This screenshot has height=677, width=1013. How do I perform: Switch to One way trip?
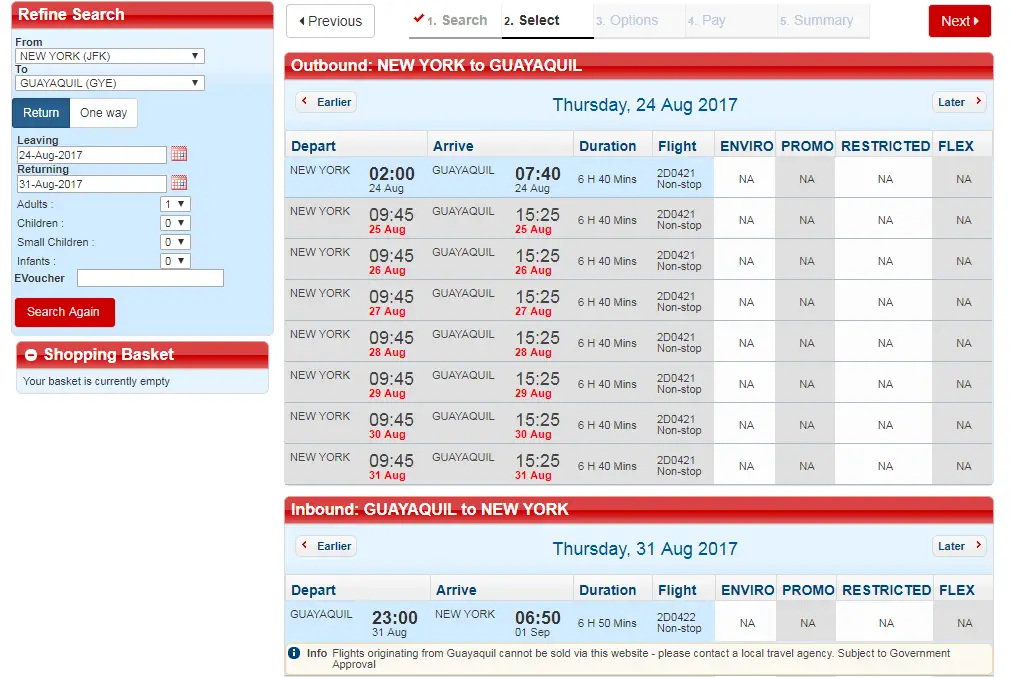(x=104, y=113)
